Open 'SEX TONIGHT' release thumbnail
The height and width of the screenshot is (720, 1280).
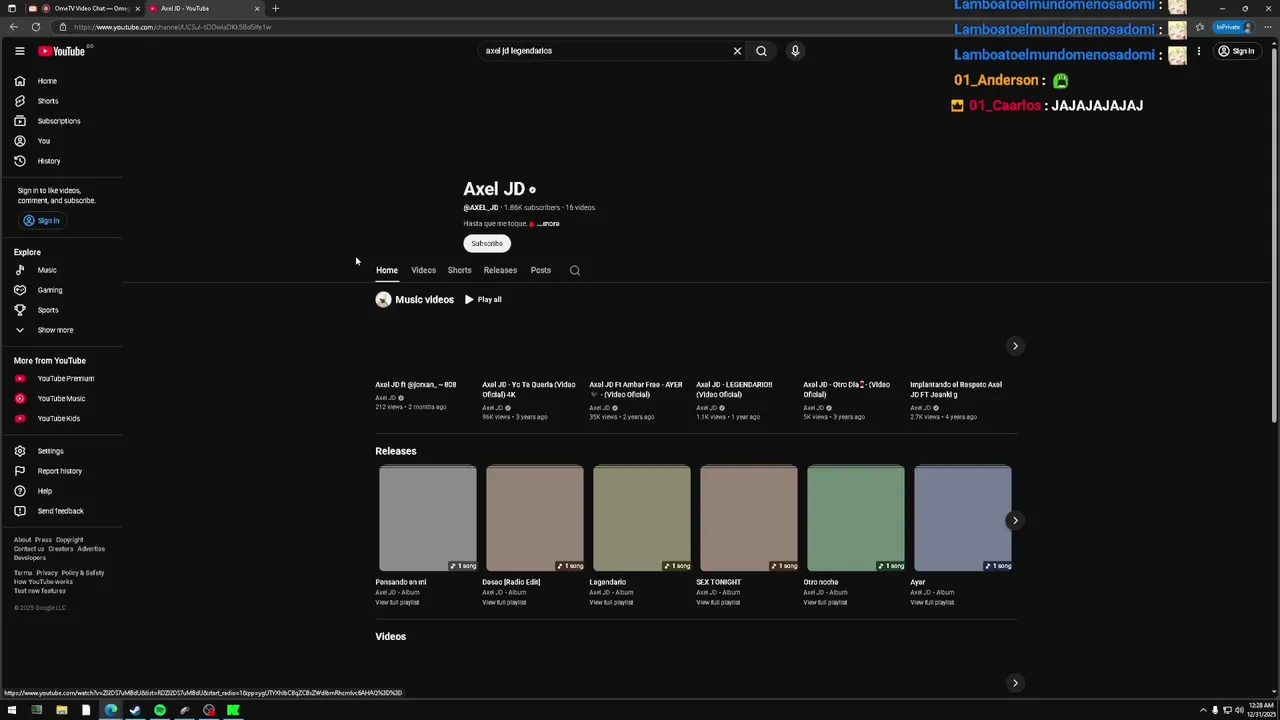coord(749,518)
